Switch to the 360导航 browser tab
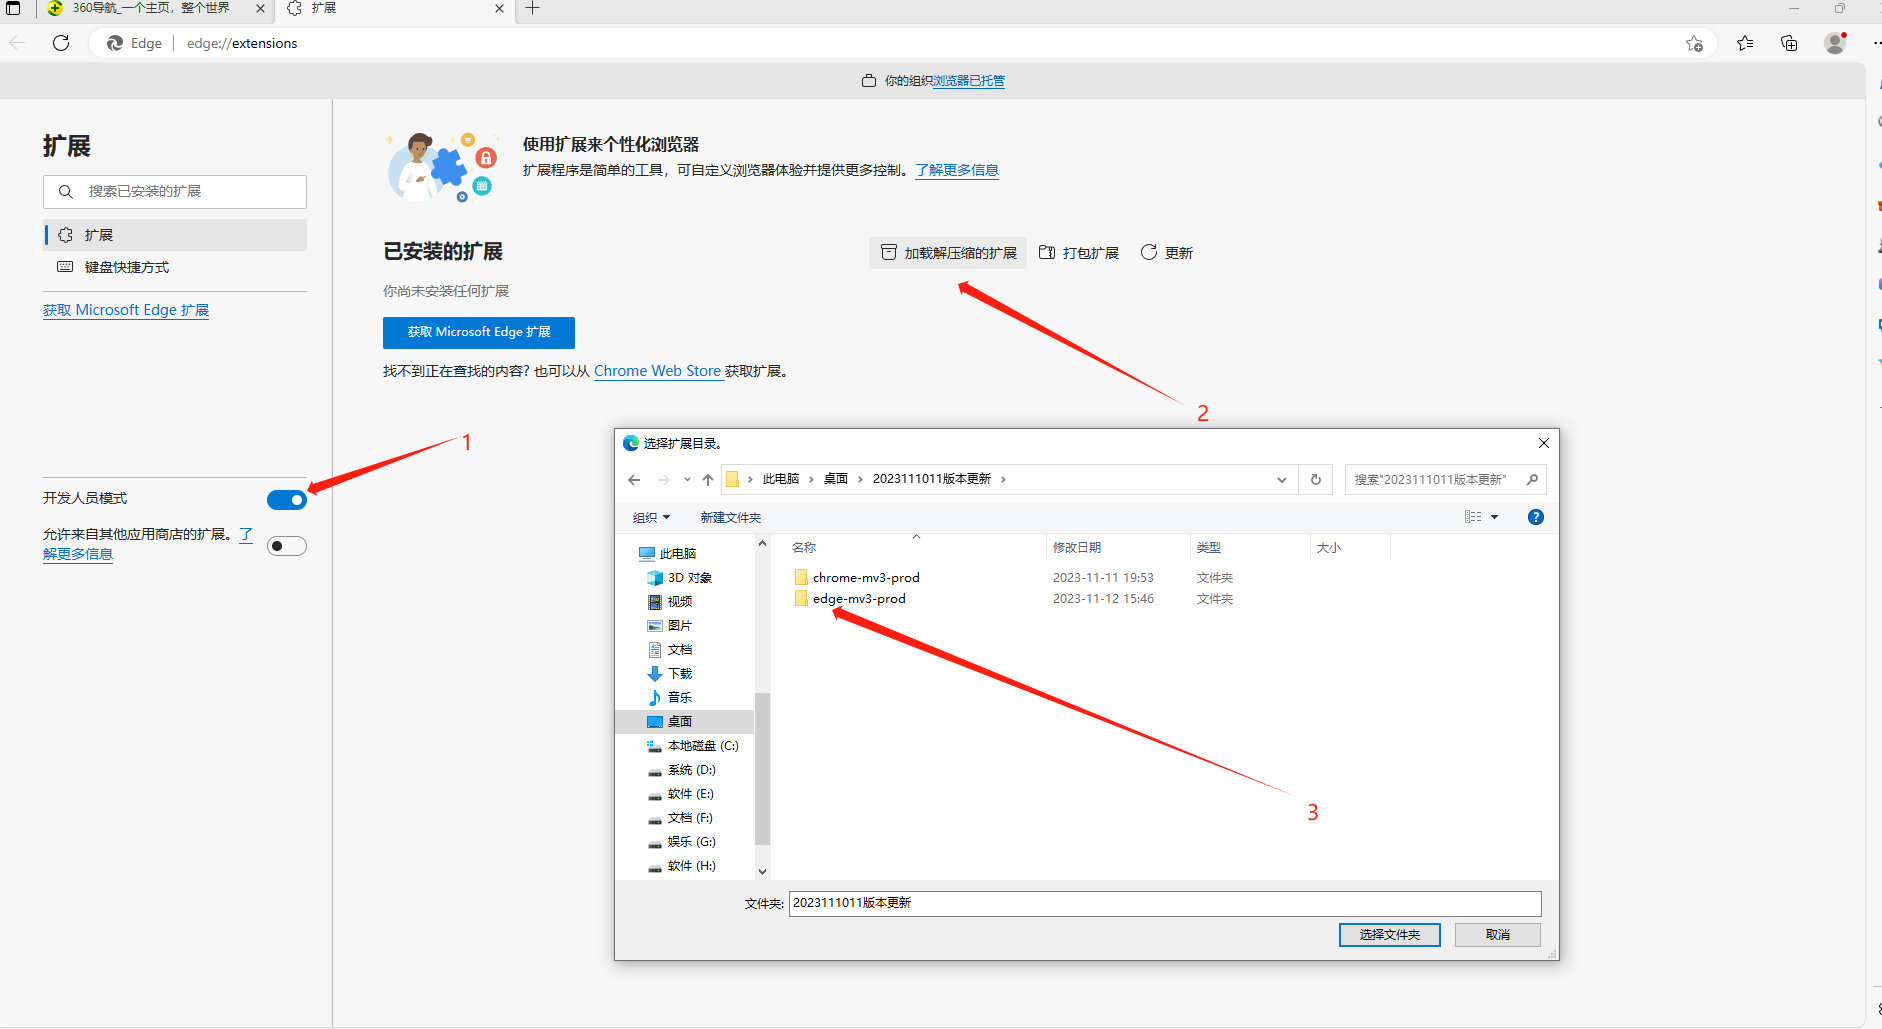This screenshot has height=1029, width=1882. 150,9
